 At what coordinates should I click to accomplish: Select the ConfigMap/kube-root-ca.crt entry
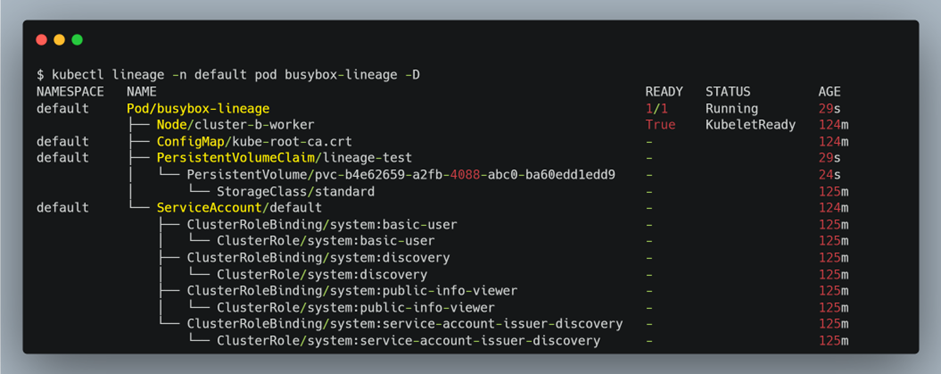pyautogui.click(x=254, y=142)
